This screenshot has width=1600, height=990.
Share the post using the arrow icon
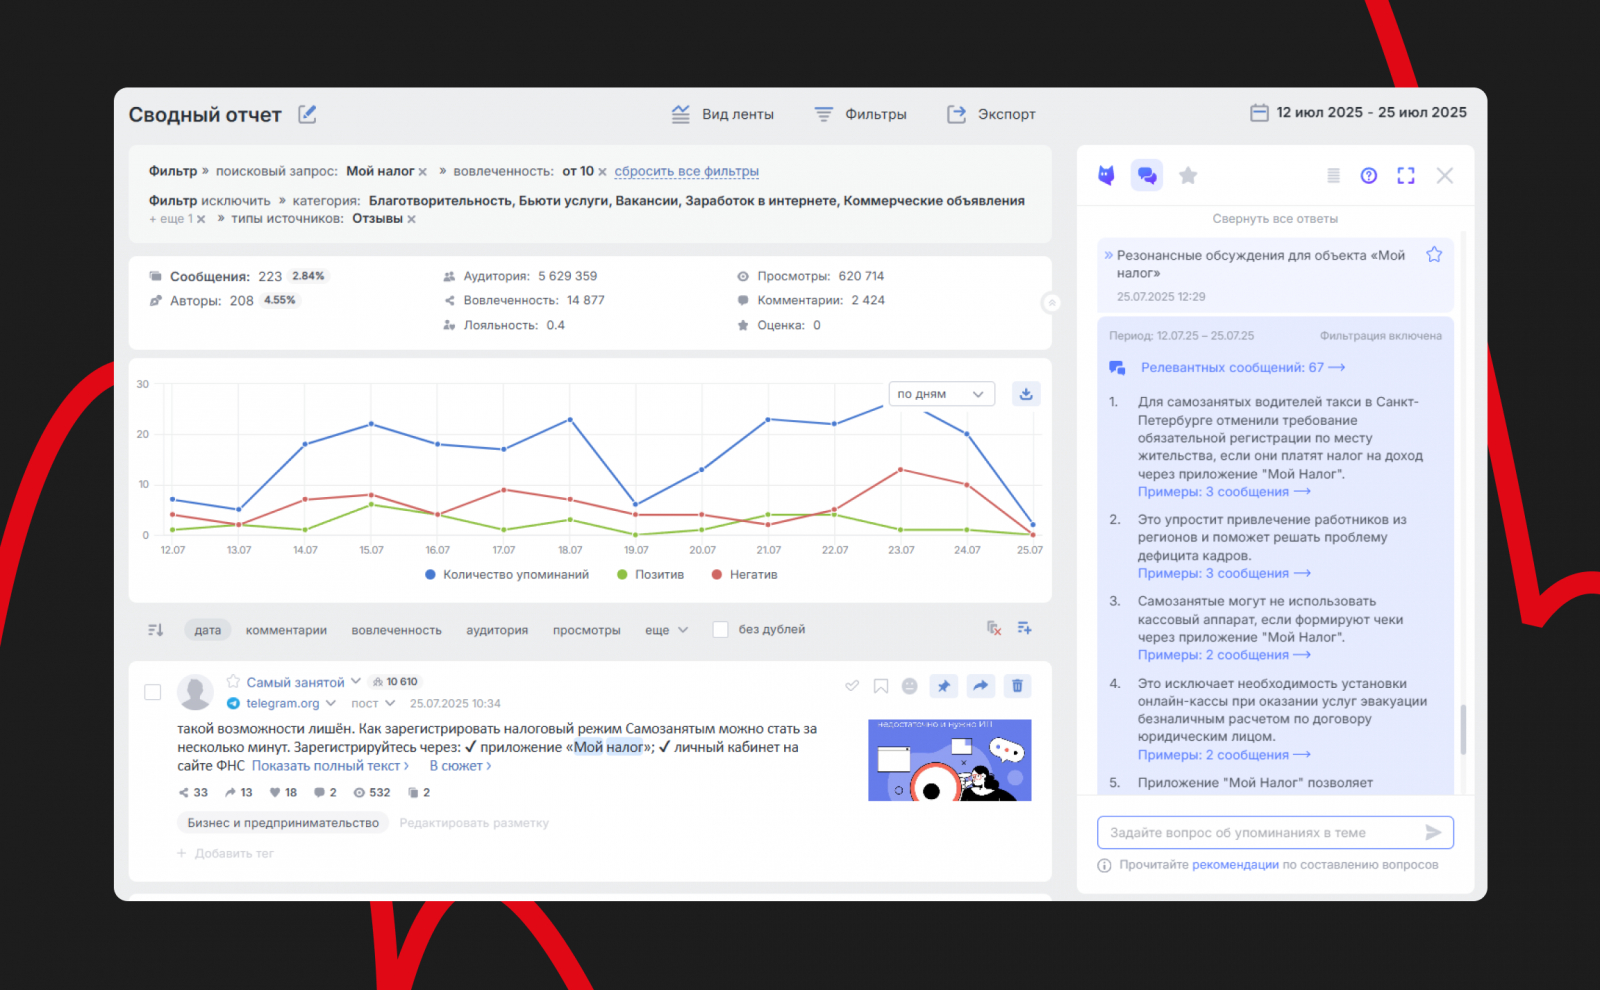click(980, 686)
